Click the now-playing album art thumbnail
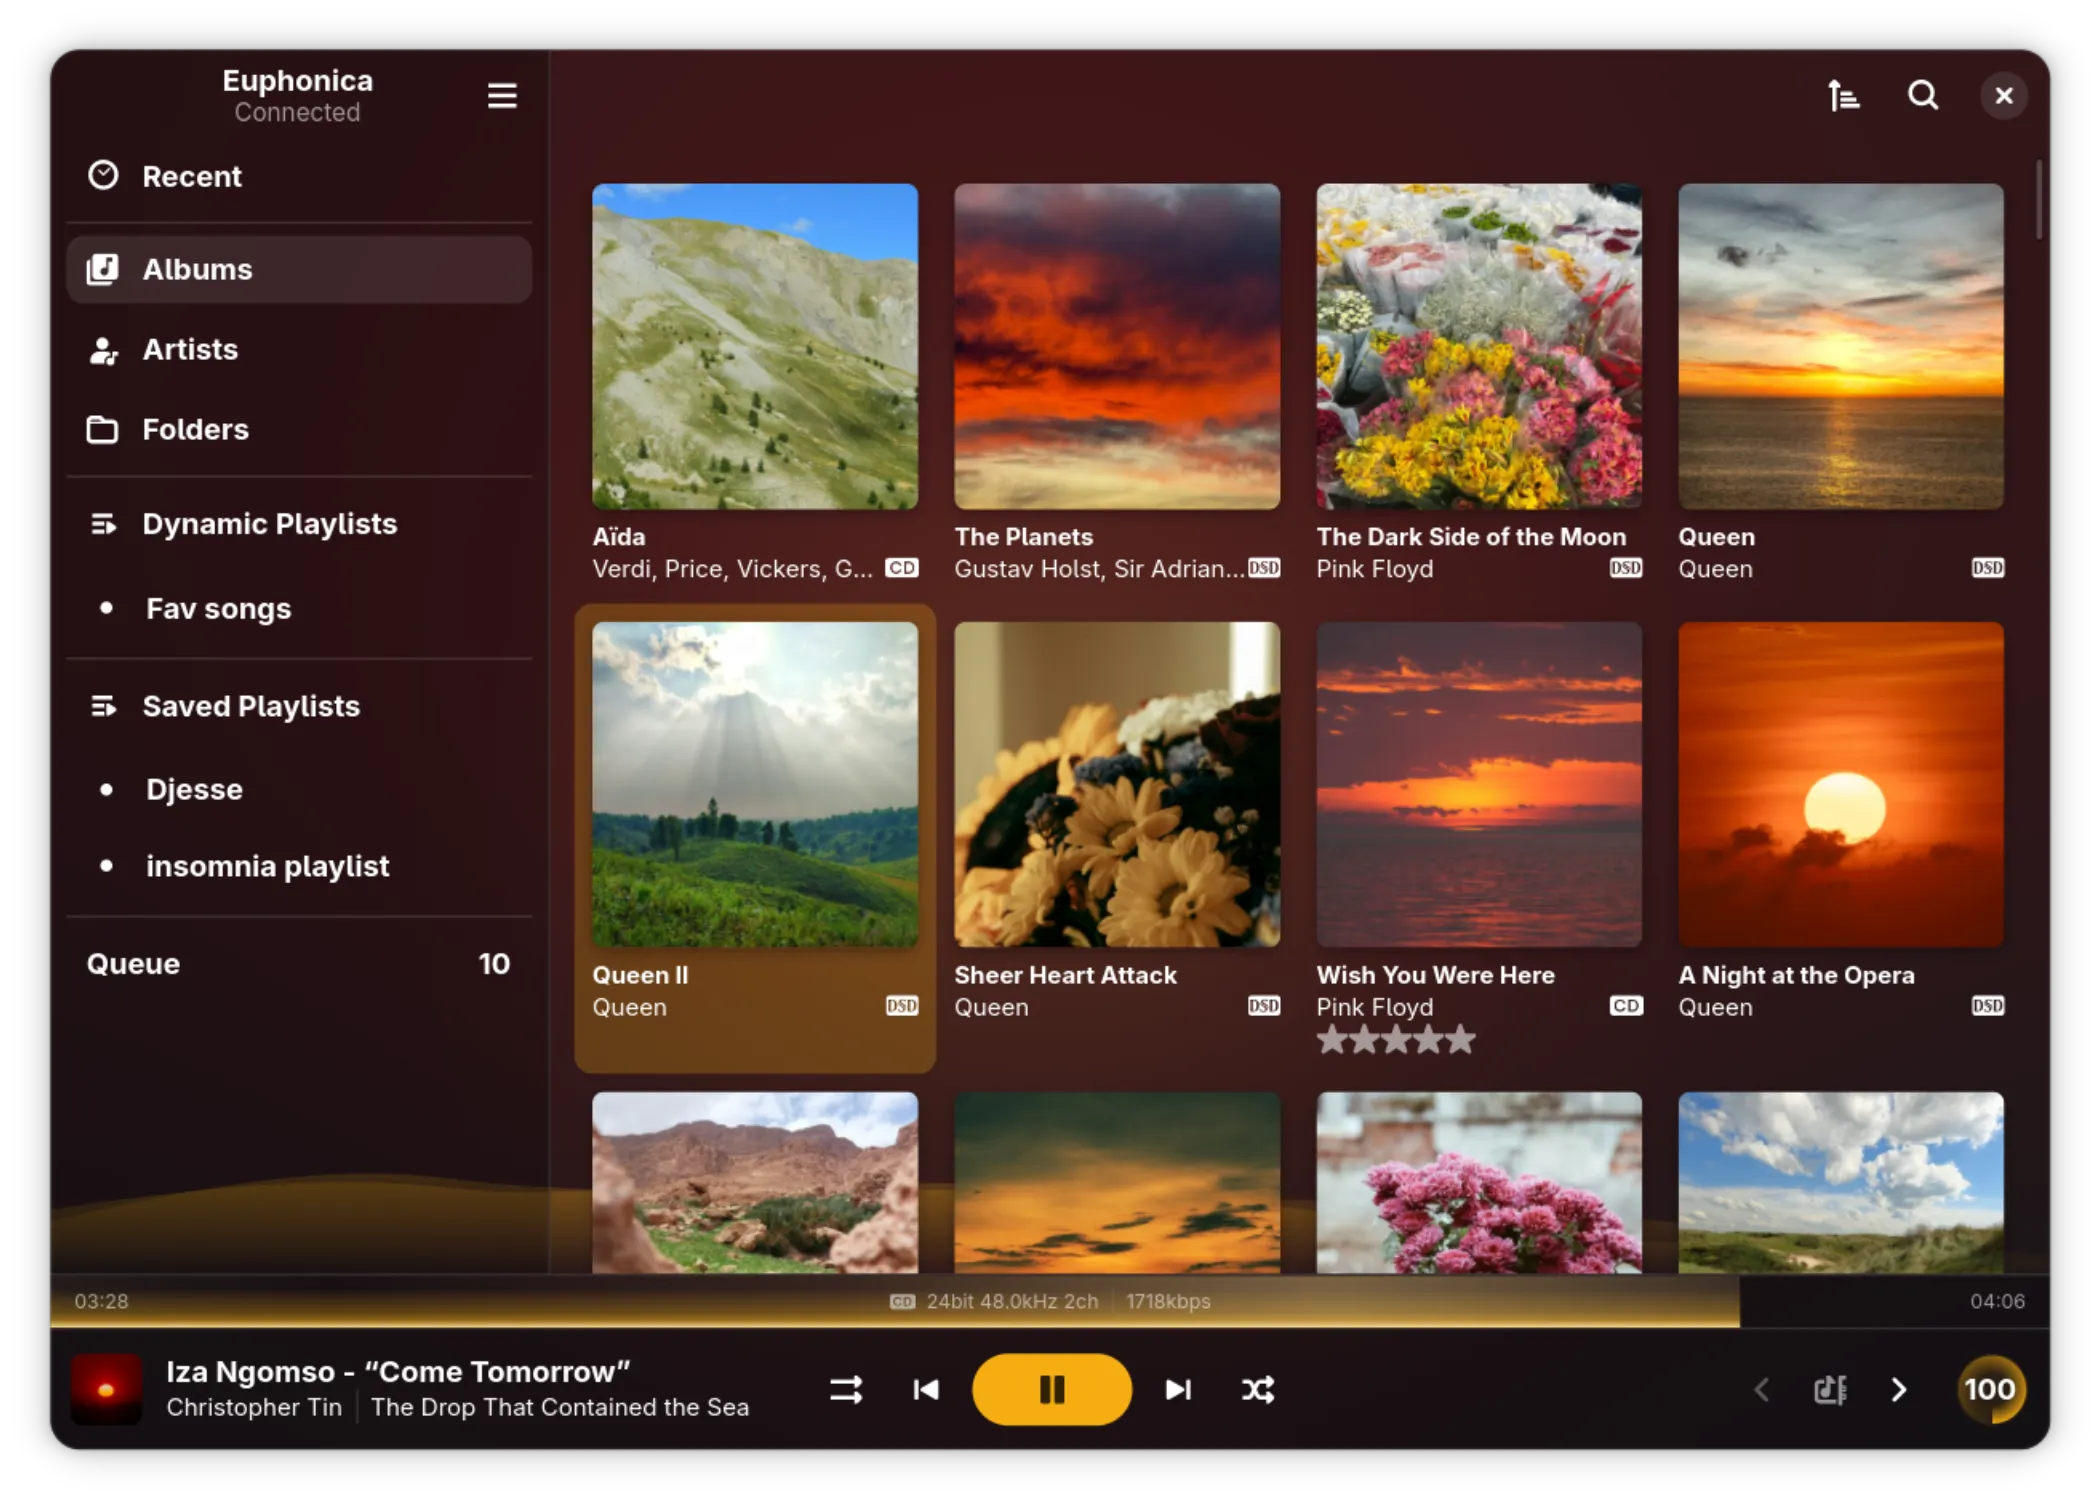The image size is (2100, 1500). click(106, 1389)
